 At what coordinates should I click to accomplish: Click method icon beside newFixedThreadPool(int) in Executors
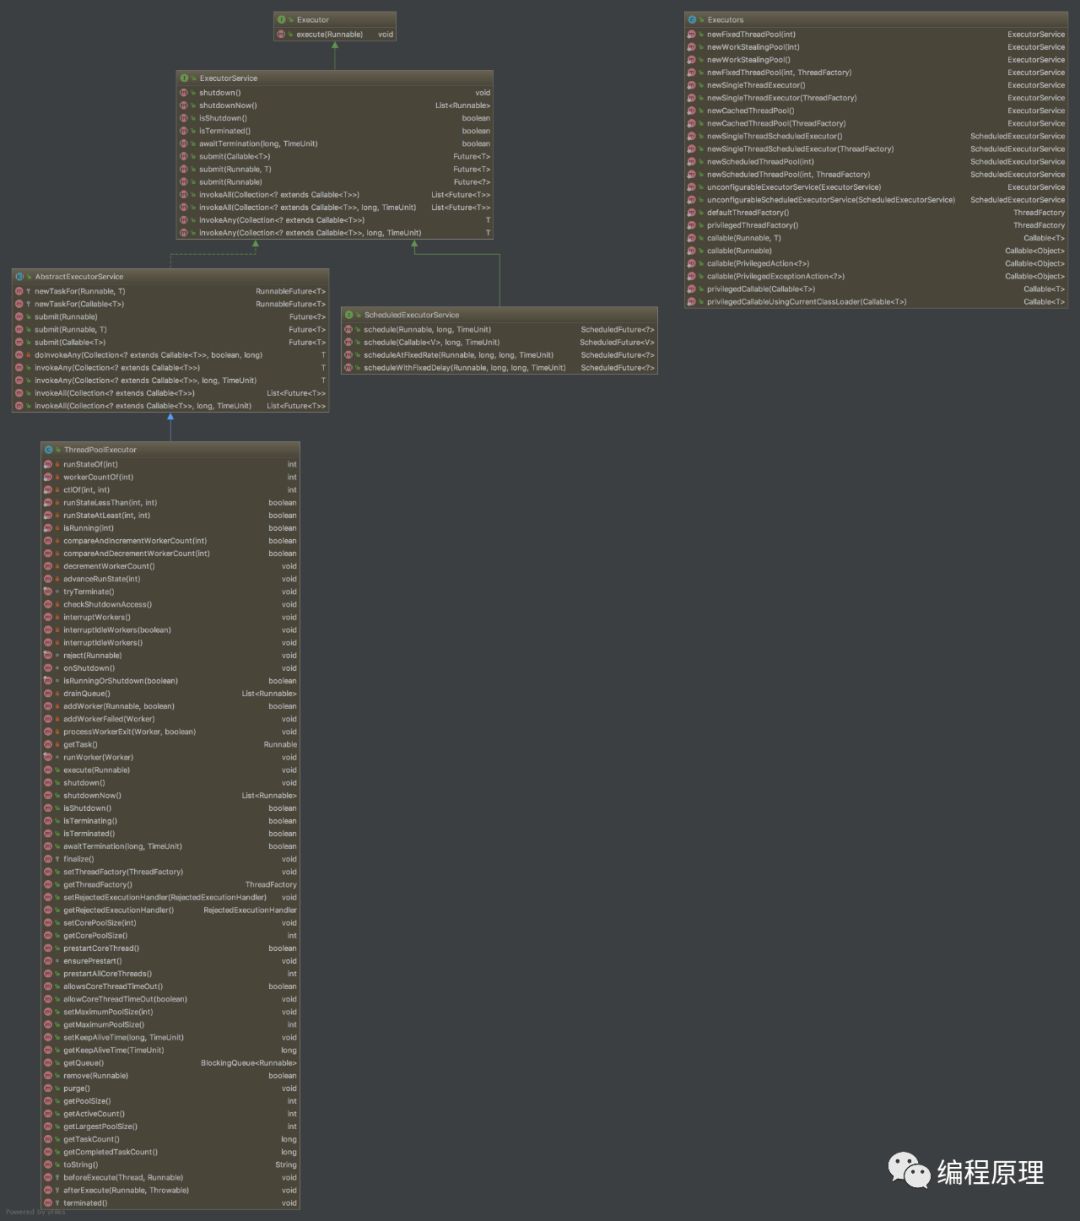pyautogui.click(x=692, y=34)
